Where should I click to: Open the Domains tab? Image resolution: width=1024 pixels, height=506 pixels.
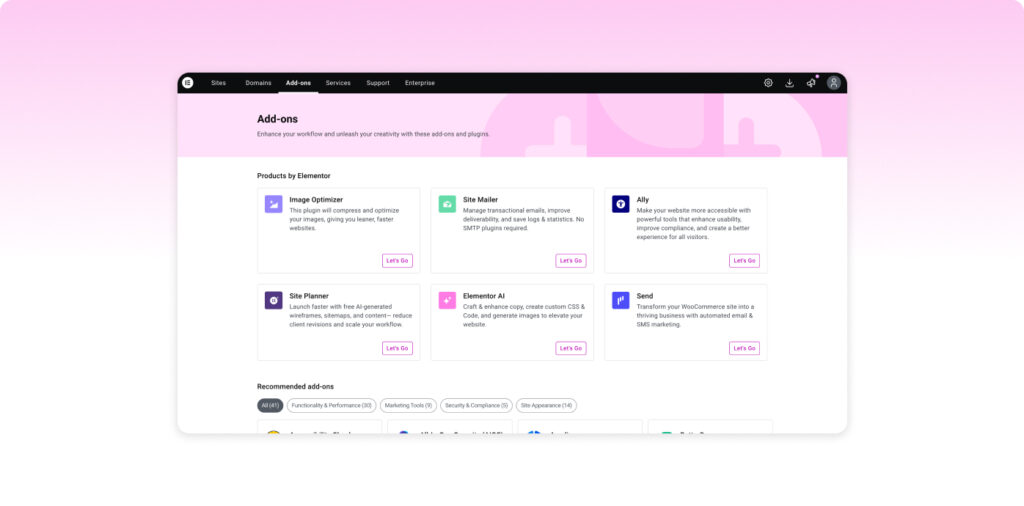258,83
